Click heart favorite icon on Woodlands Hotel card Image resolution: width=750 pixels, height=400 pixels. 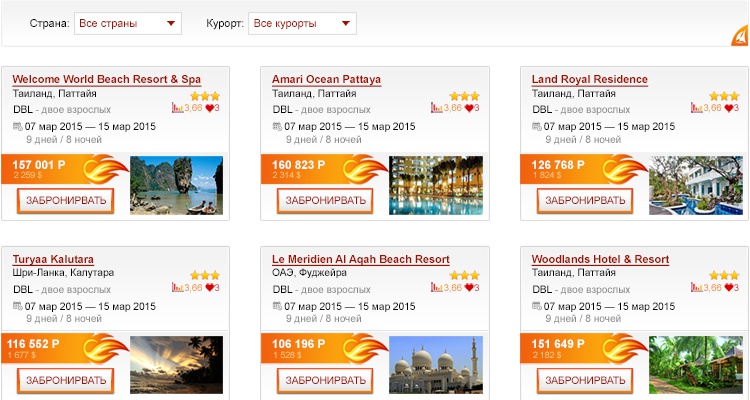click(x=729, y=288)
